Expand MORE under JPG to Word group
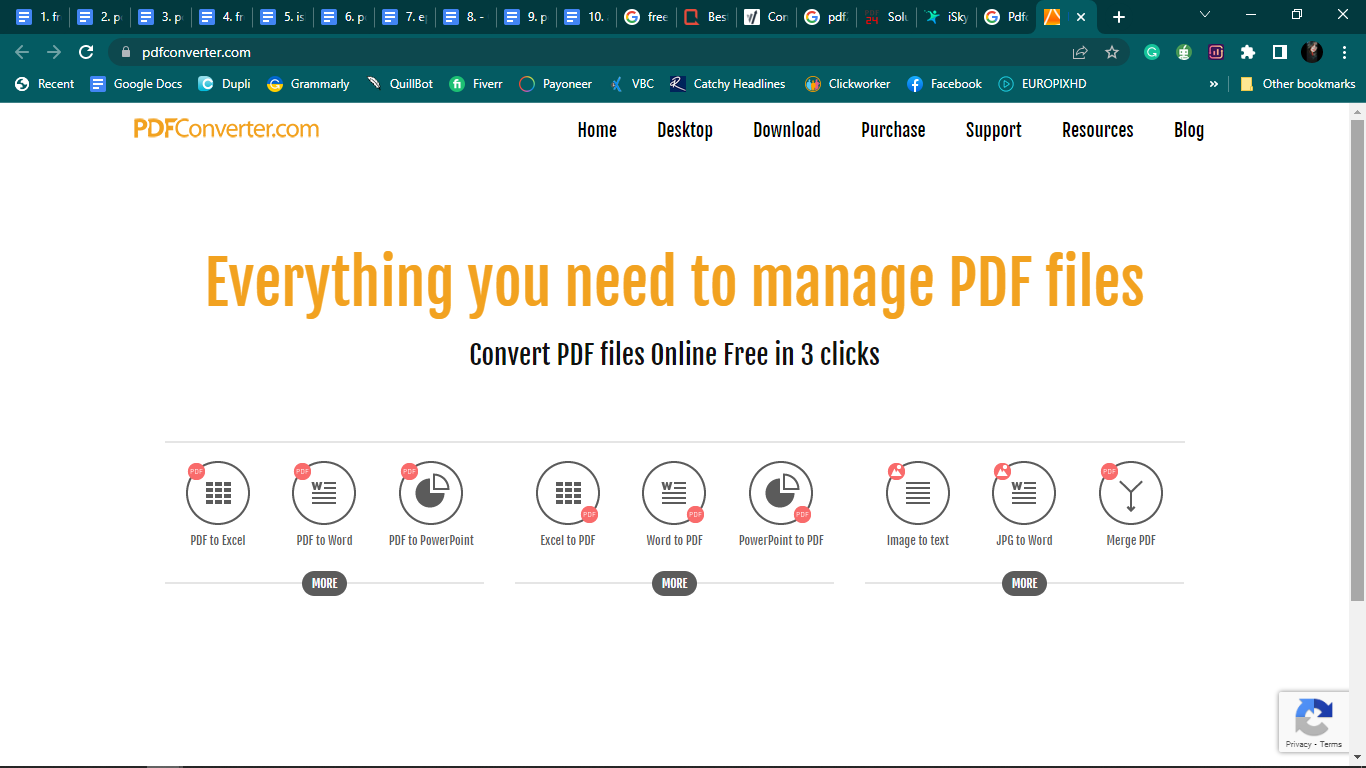This screenshot has width=1366, height=768. 1024,583
